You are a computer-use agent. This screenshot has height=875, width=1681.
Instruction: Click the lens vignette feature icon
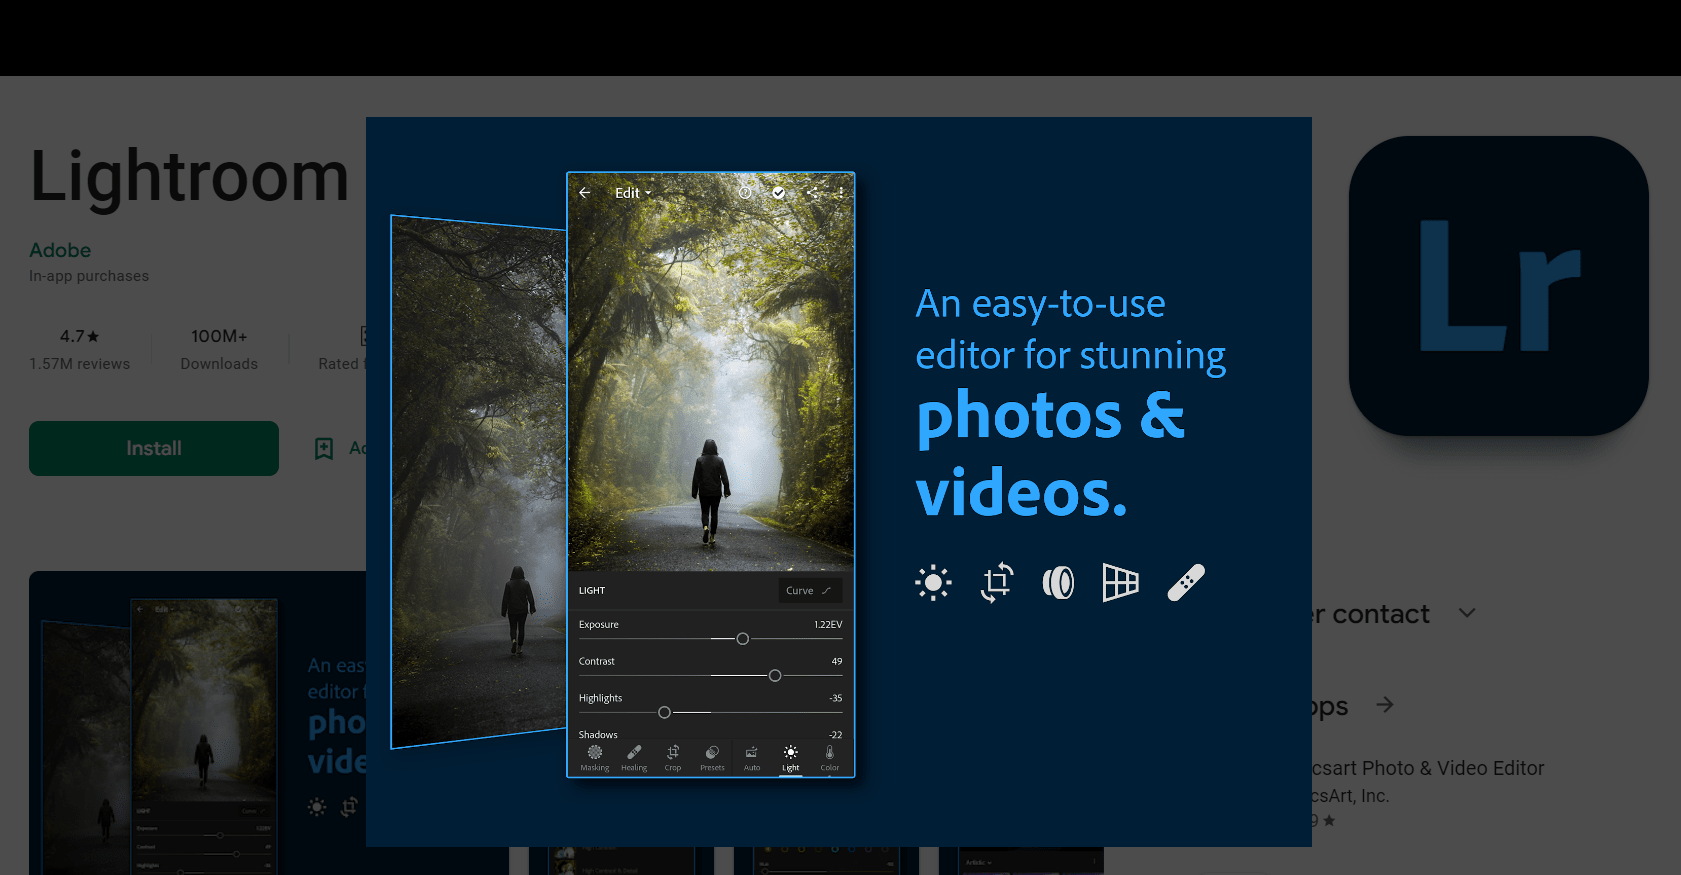click(x=1058, y=583)
